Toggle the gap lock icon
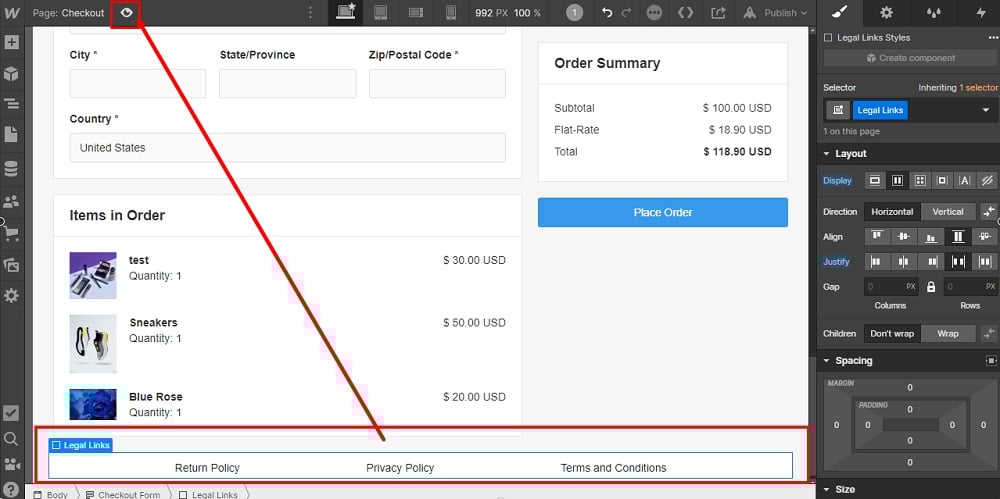1000x499 pixels. (x=931, y=287)
